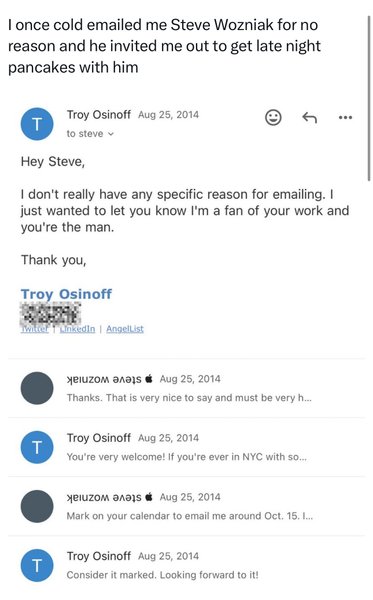Click the sender name Troy Osinoff in the header

99,114
